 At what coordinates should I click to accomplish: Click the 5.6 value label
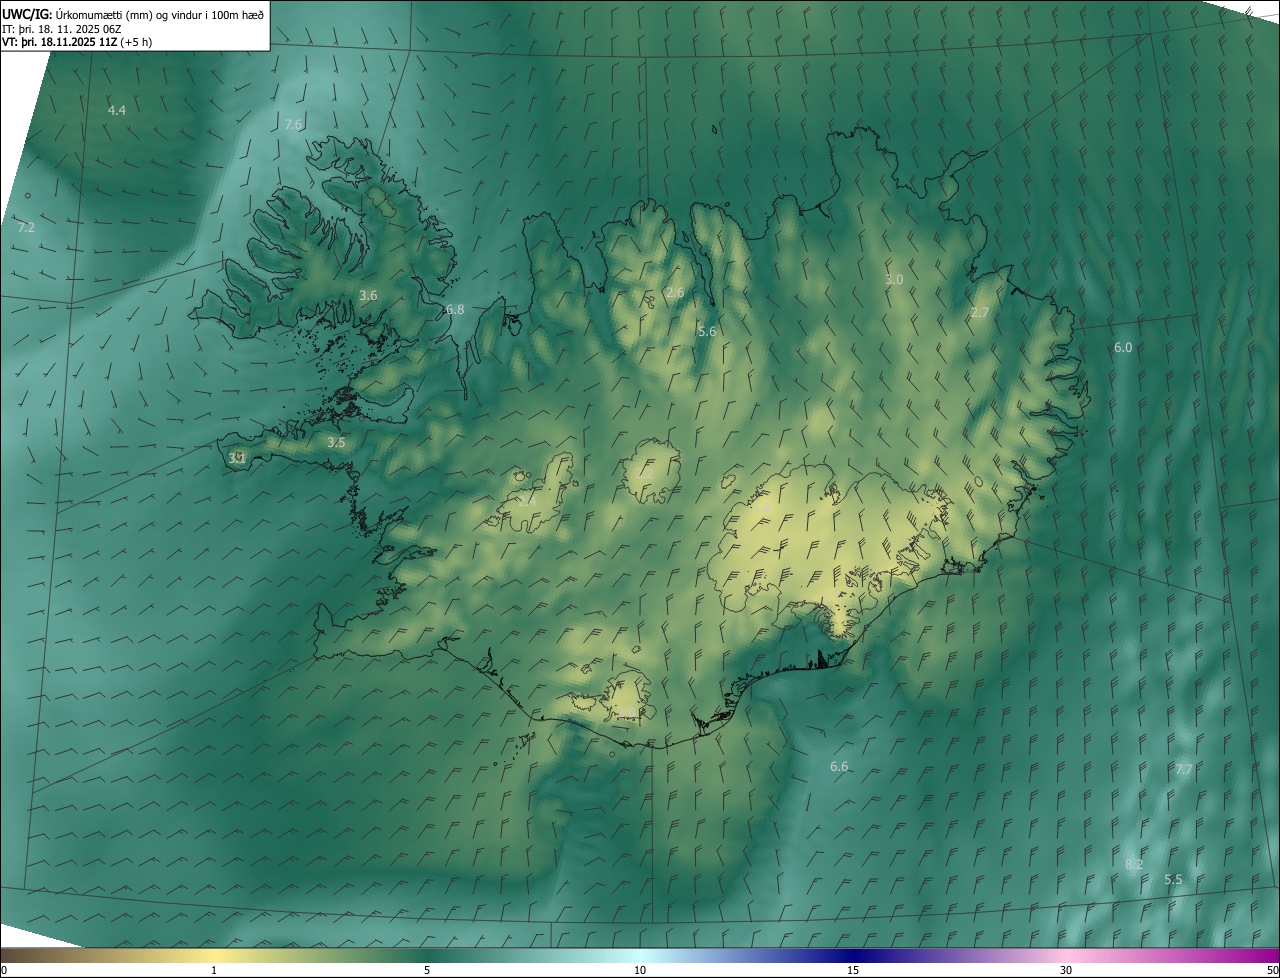point(707,332)
